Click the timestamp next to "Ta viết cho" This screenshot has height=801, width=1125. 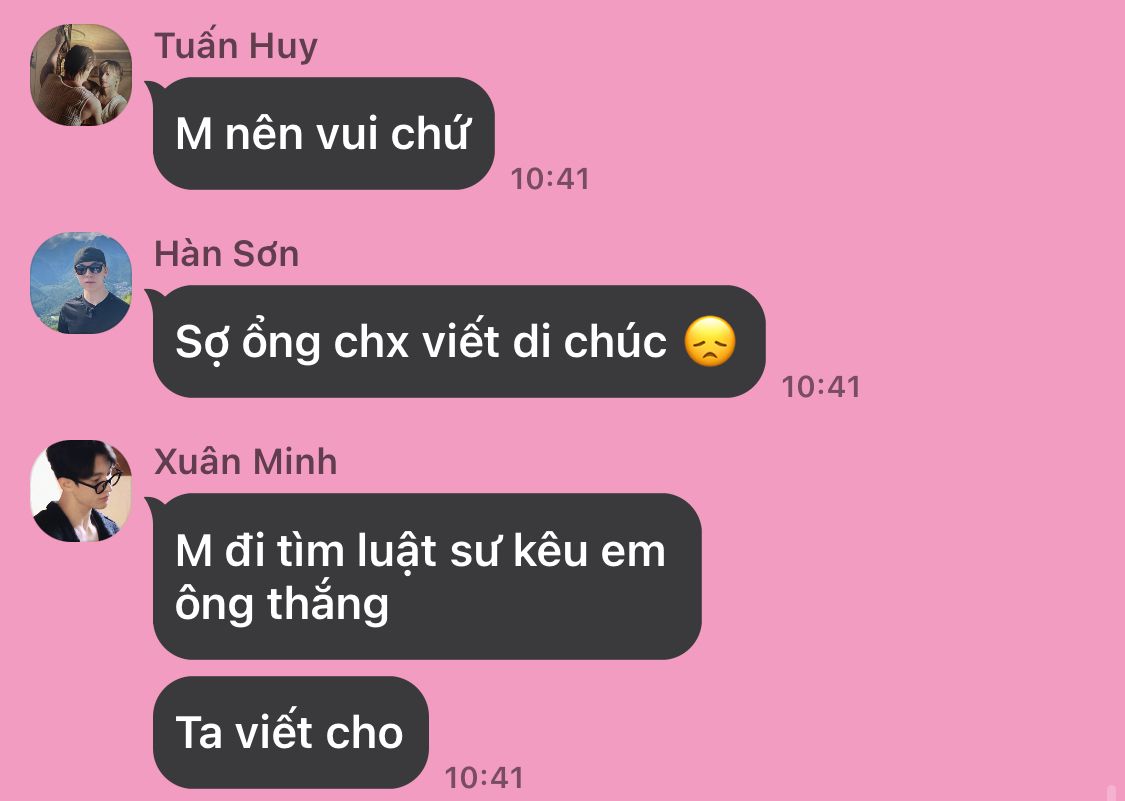[x=484, y=777]
